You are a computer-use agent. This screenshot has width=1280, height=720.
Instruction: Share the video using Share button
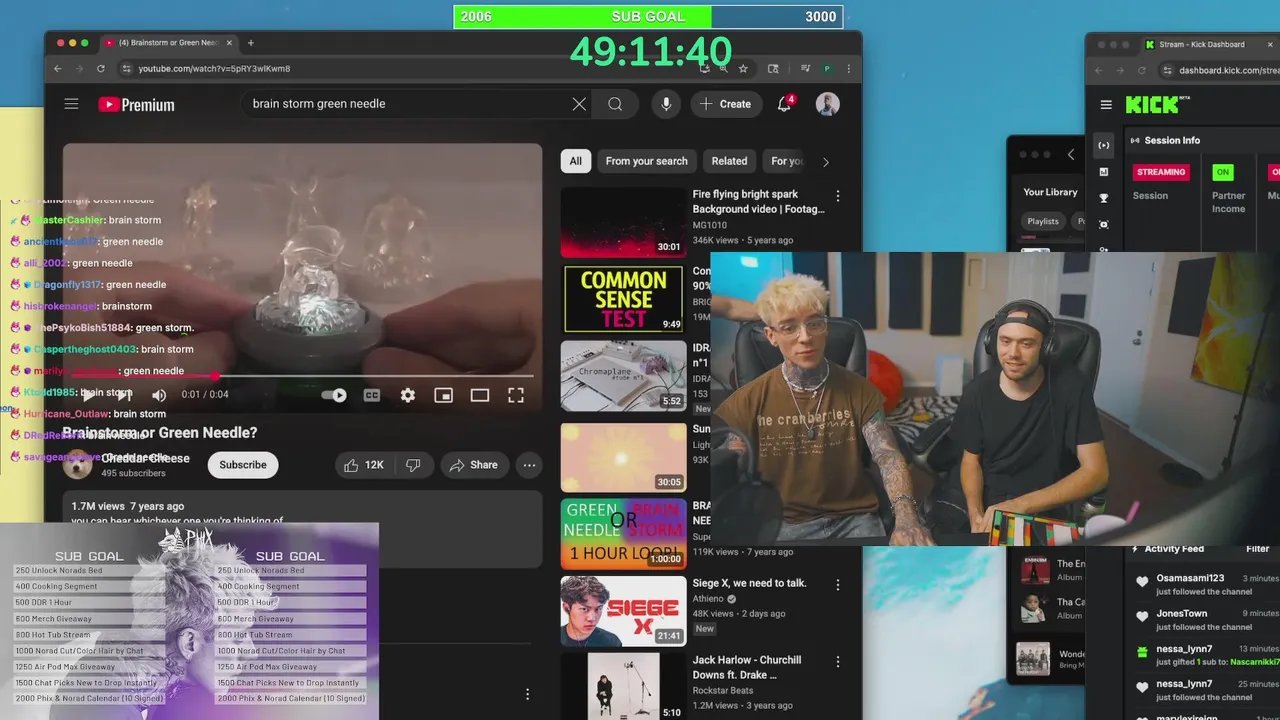[474, 465]
